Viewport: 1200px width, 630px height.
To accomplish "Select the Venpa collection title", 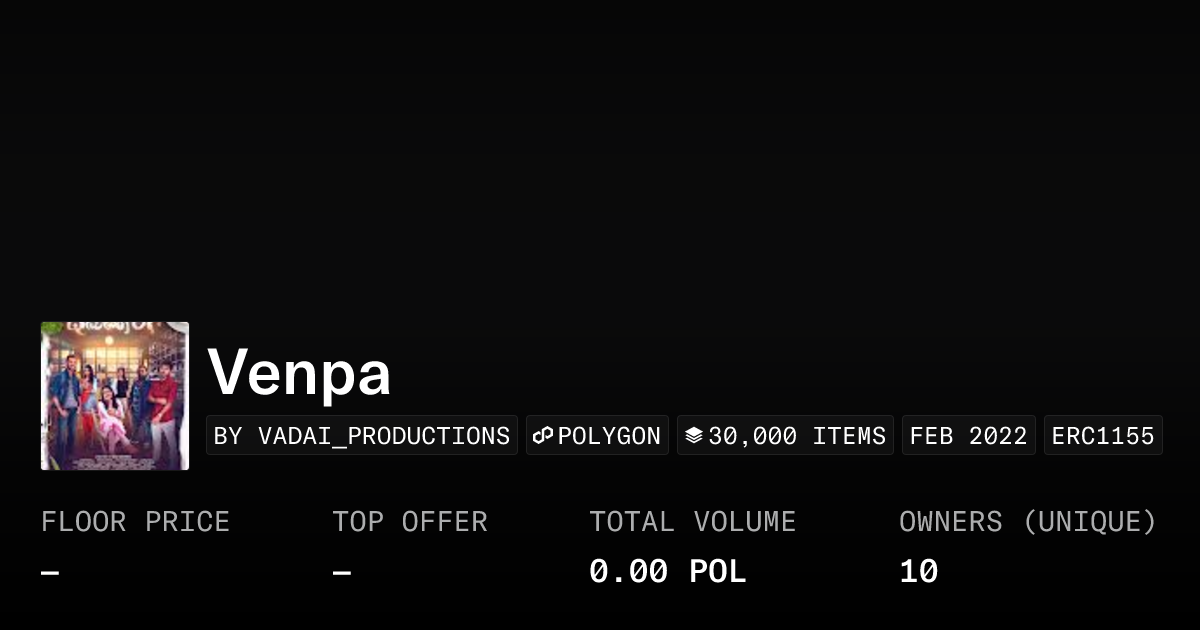I will tap(299, 373).
